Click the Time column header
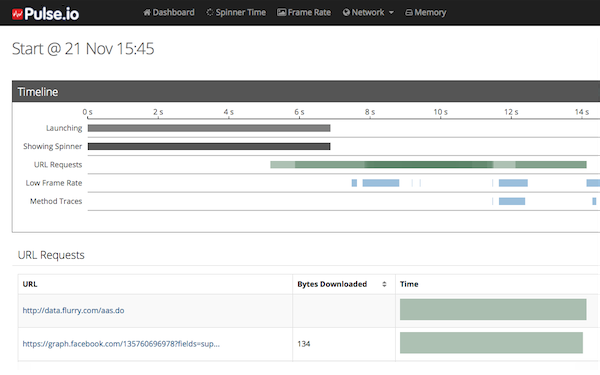The width and height of the screenshot is (600, 375). [497, 284]
